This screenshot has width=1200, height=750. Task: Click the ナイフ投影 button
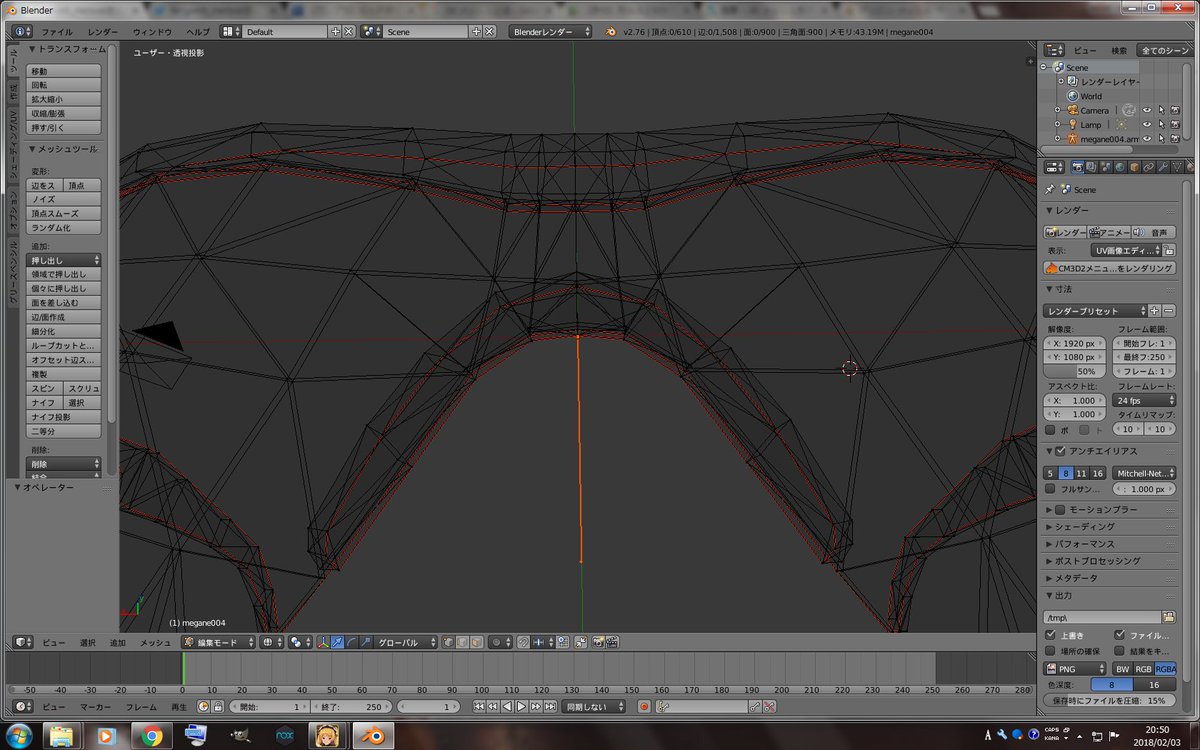tap(64, 417)
